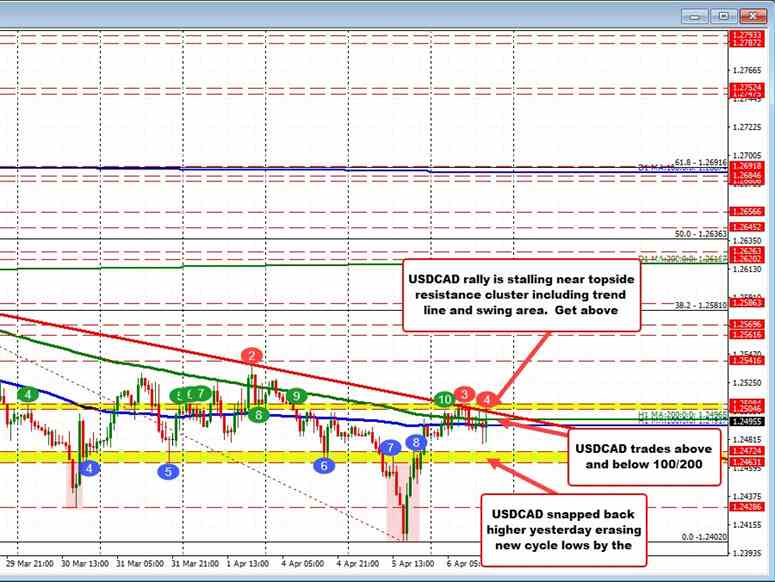
Task: Click the 1.24724 red price tag
Action: pyautogui.click(x=746, y=451)
